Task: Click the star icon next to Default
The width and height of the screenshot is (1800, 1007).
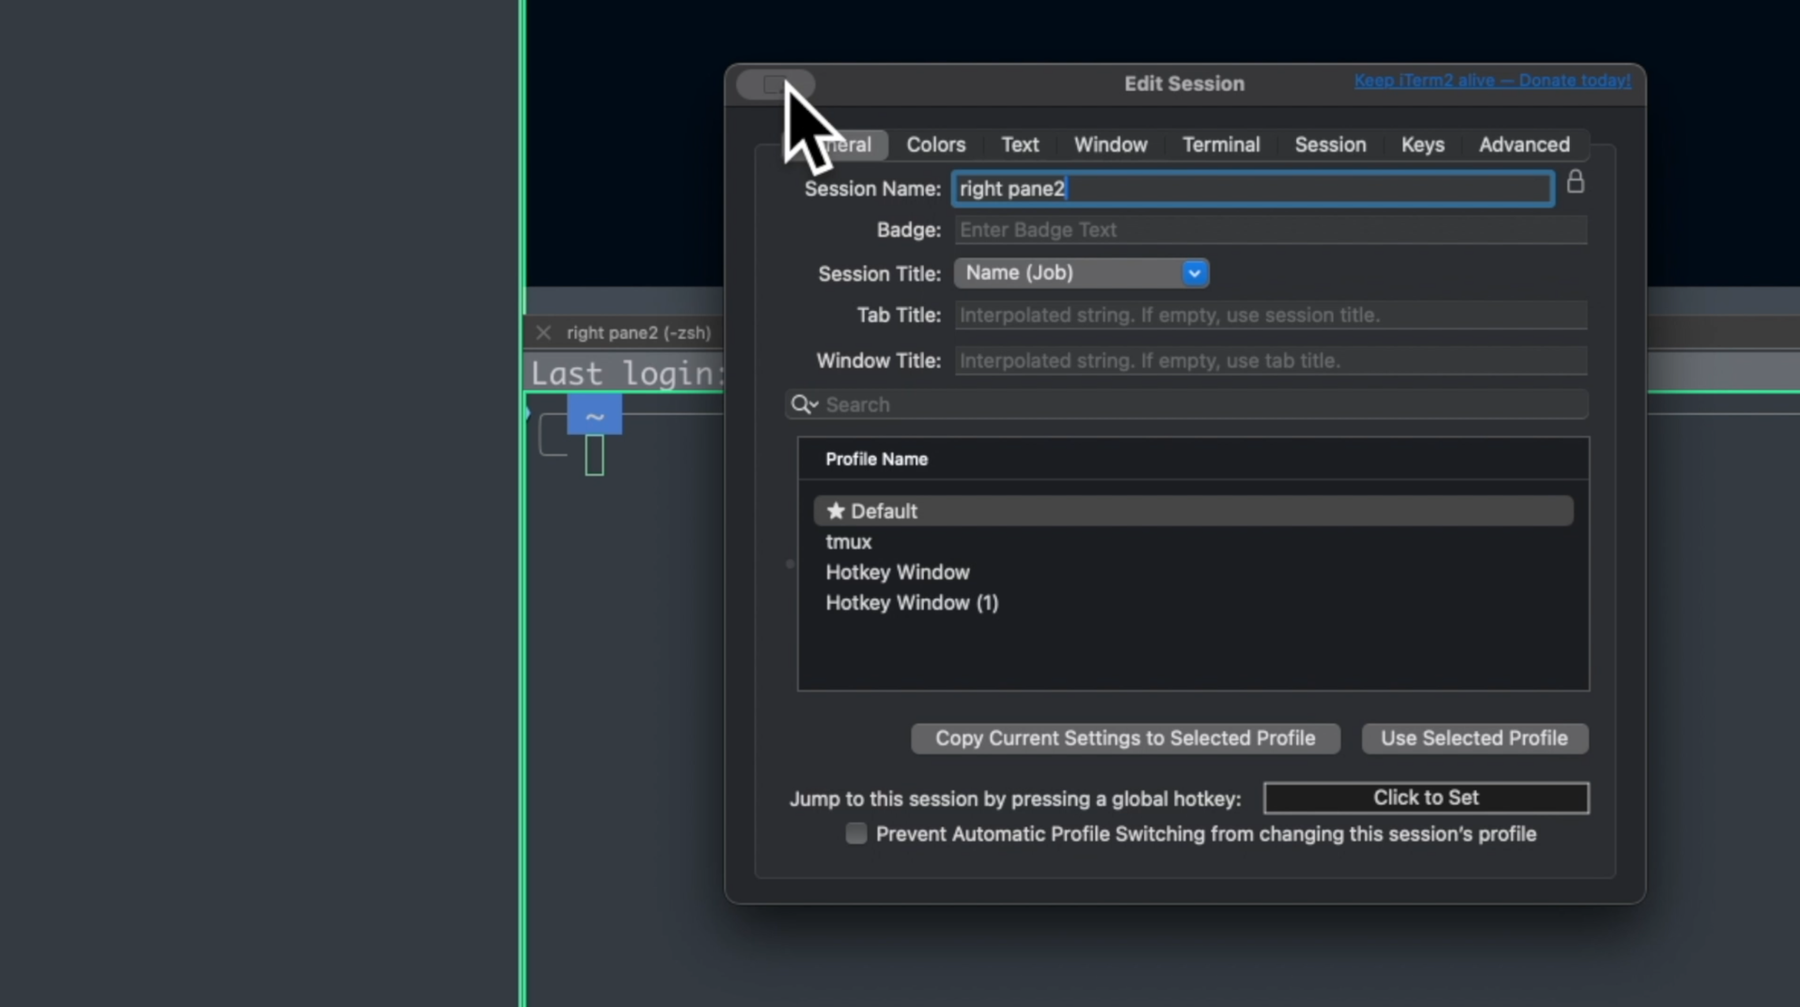Action: [836, 511]
